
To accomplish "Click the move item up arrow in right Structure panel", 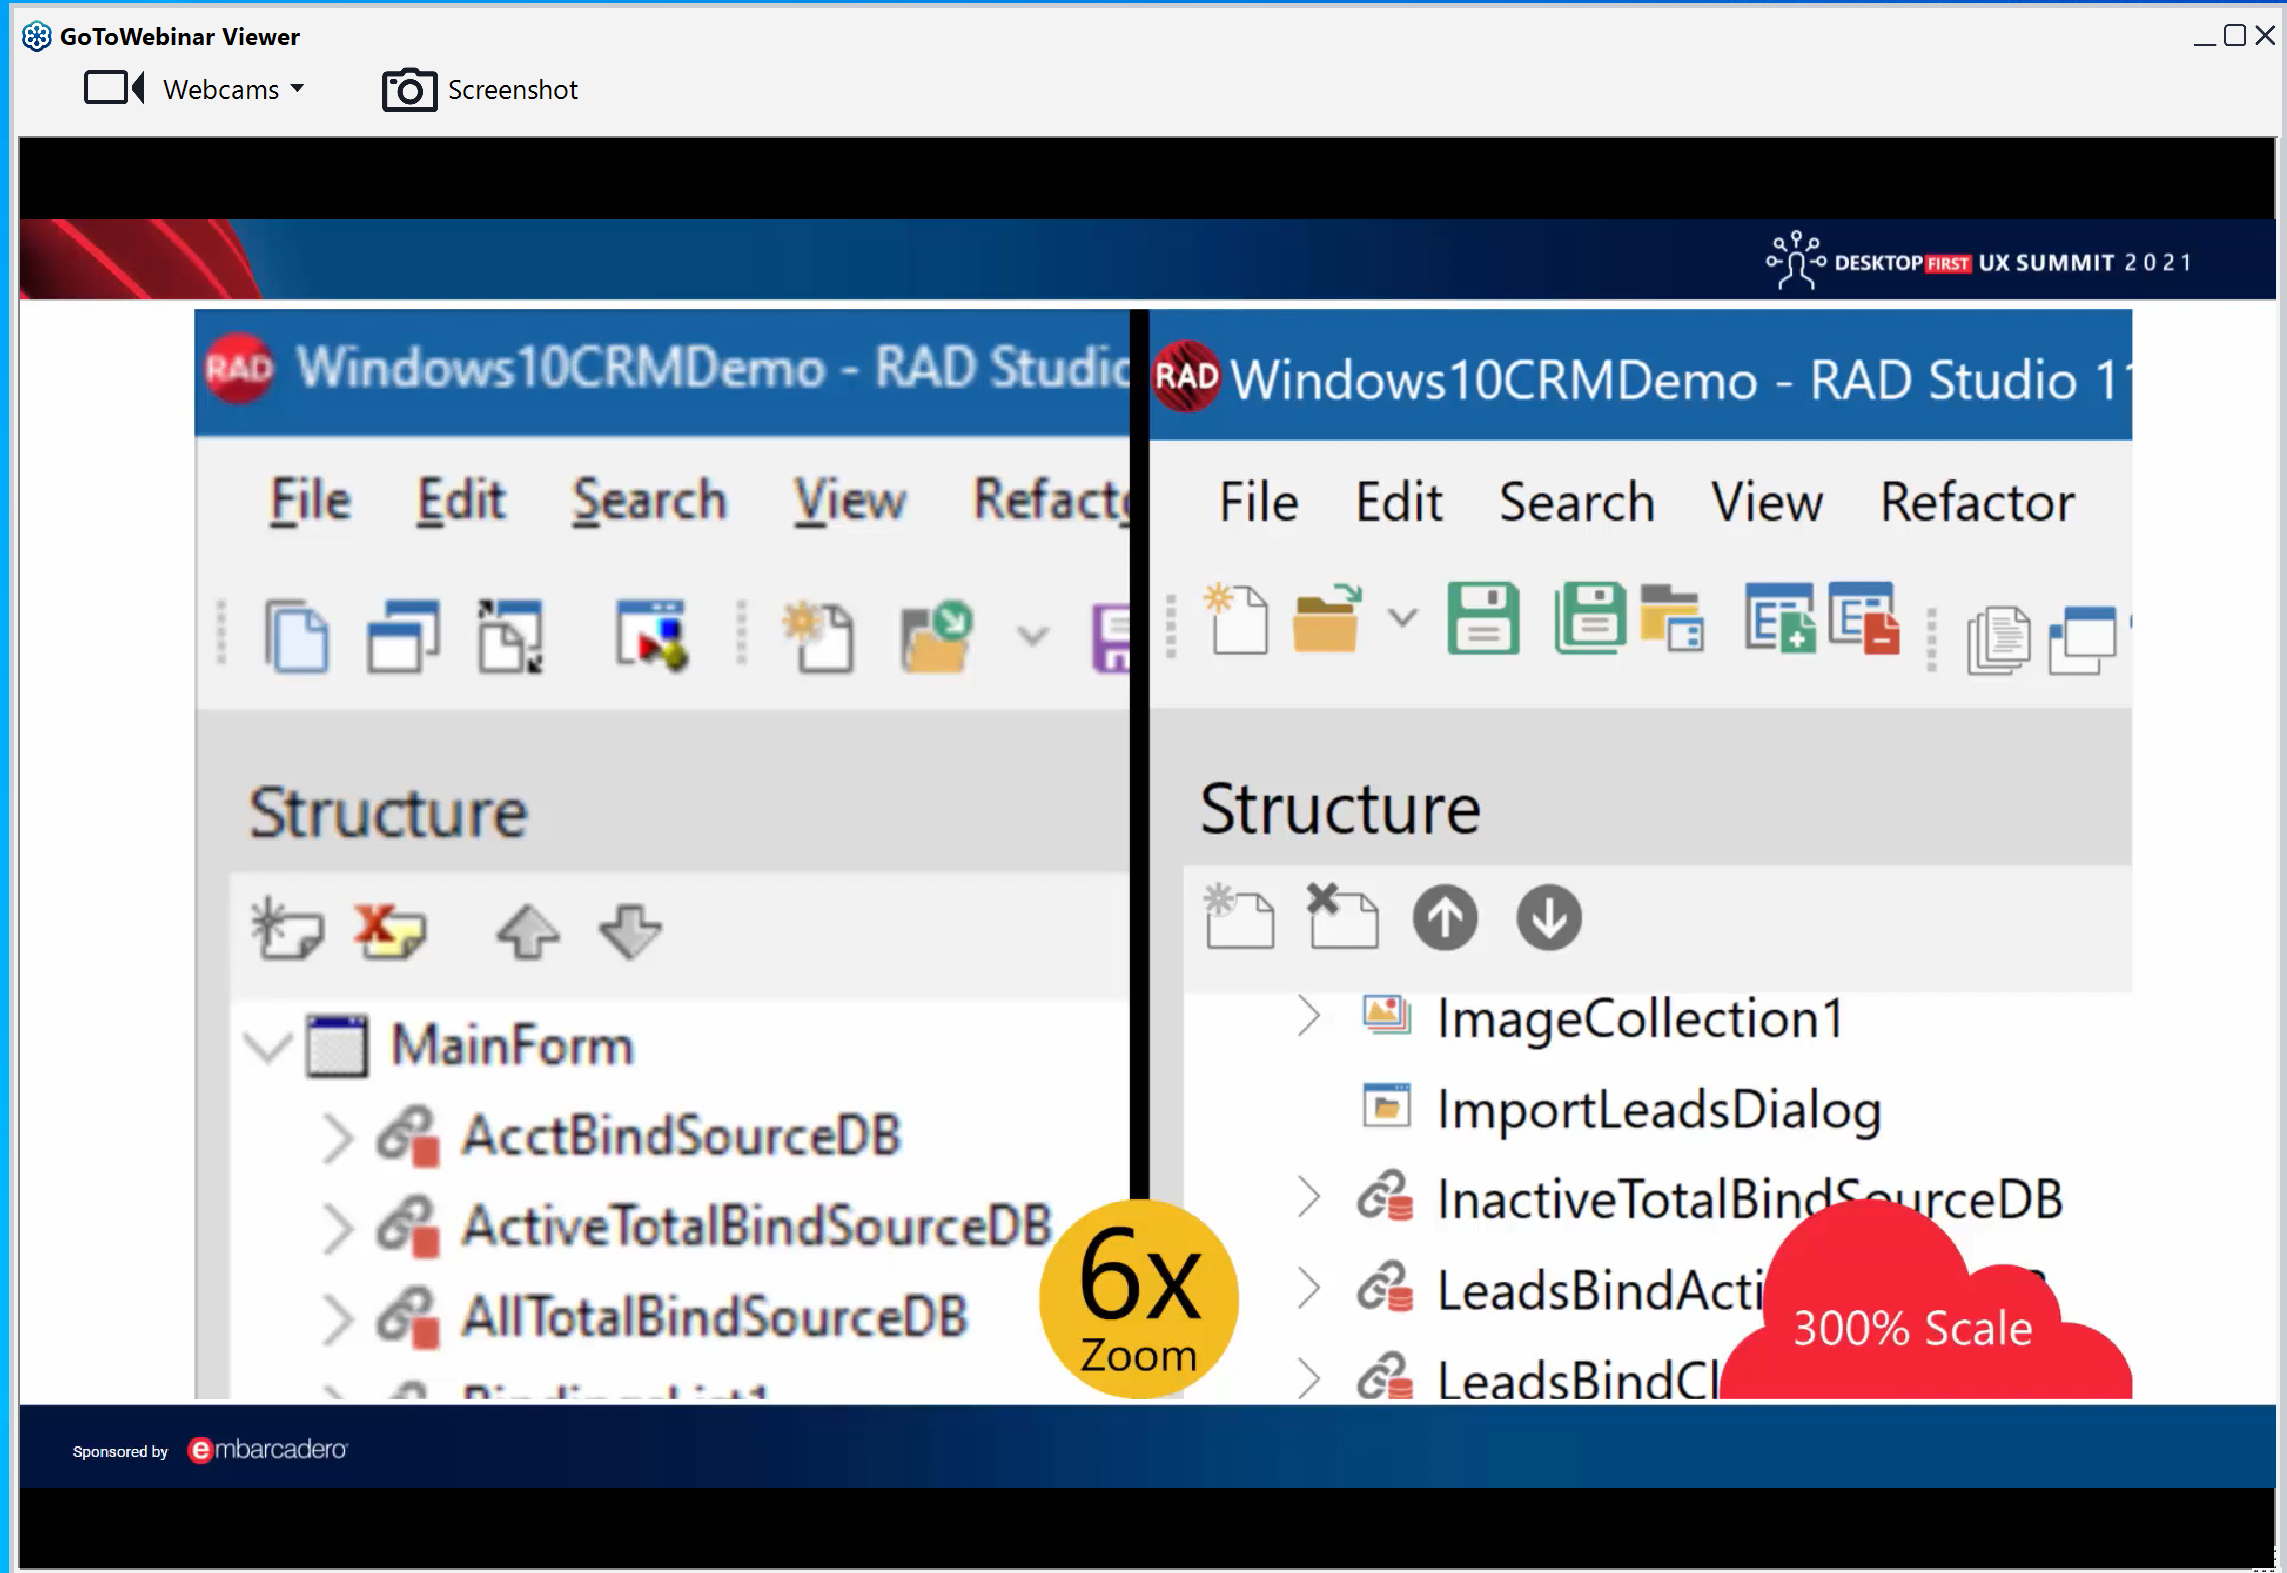I will coord(1446,918).
